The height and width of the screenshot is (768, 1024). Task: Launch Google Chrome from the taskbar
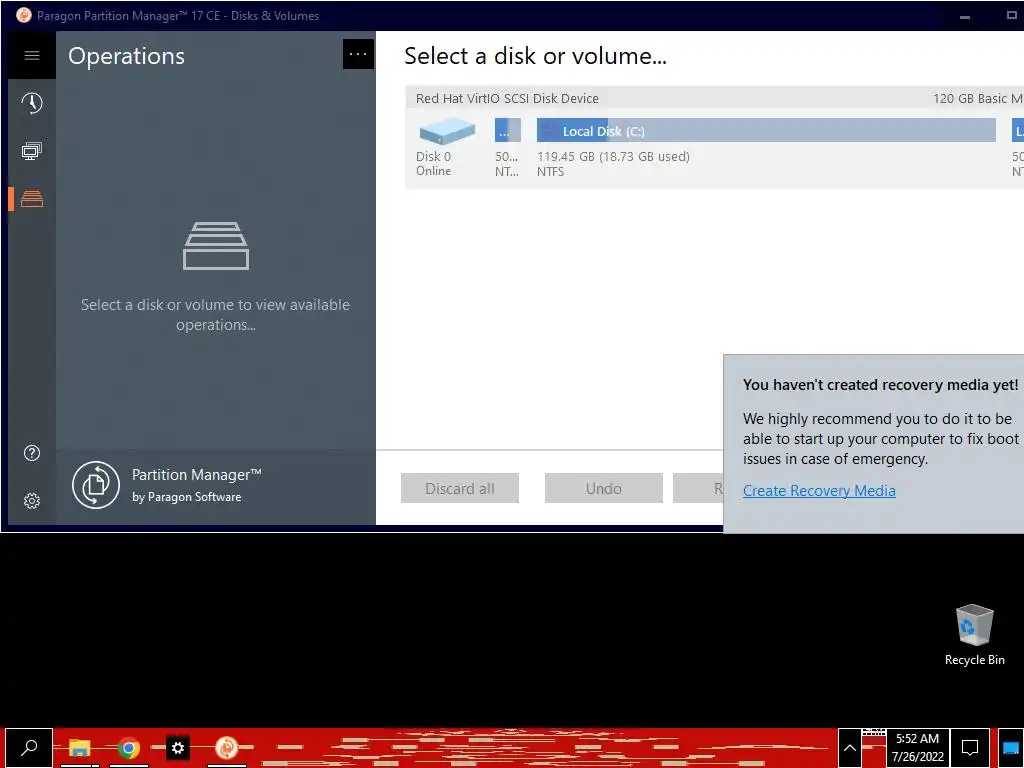(x=129, y=748)
